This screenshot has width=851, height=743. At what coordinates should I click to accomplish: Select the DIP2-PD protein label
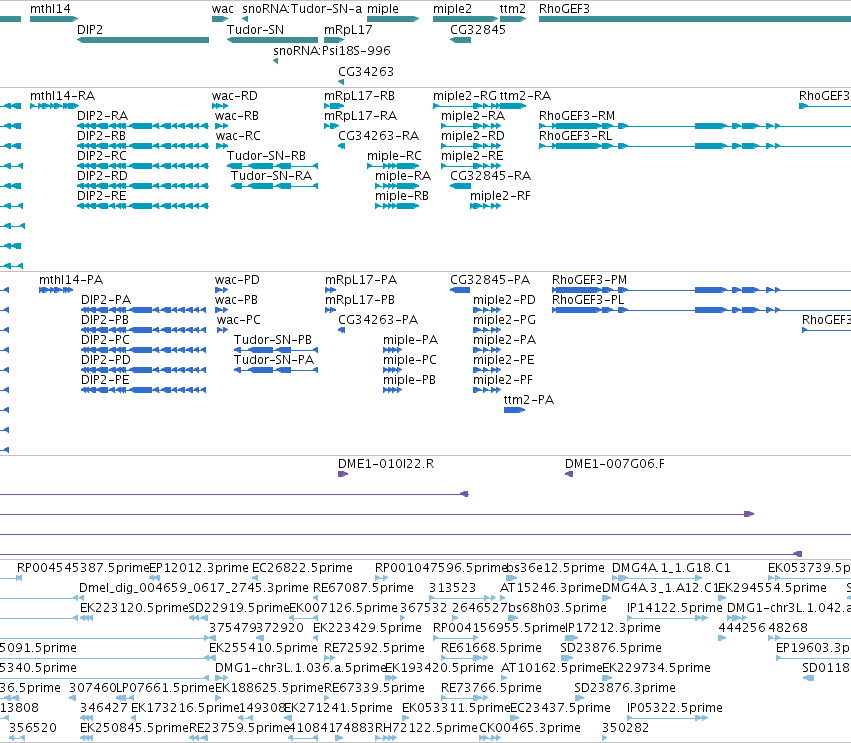pyautogui.click(x=105, y=360)
